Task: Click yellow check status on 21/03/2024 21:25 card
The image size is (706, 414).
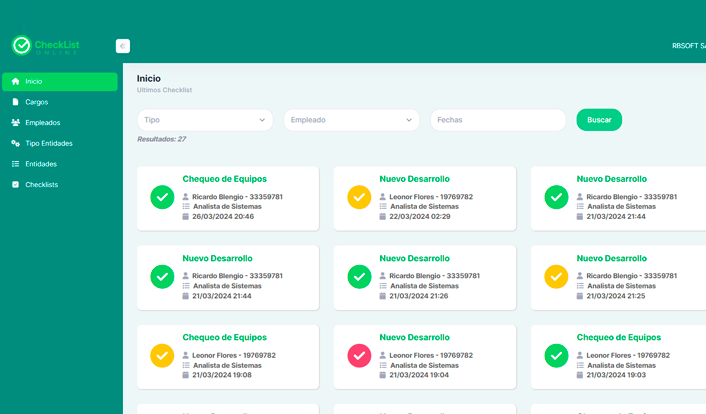Action: click(x=557, y=277)
